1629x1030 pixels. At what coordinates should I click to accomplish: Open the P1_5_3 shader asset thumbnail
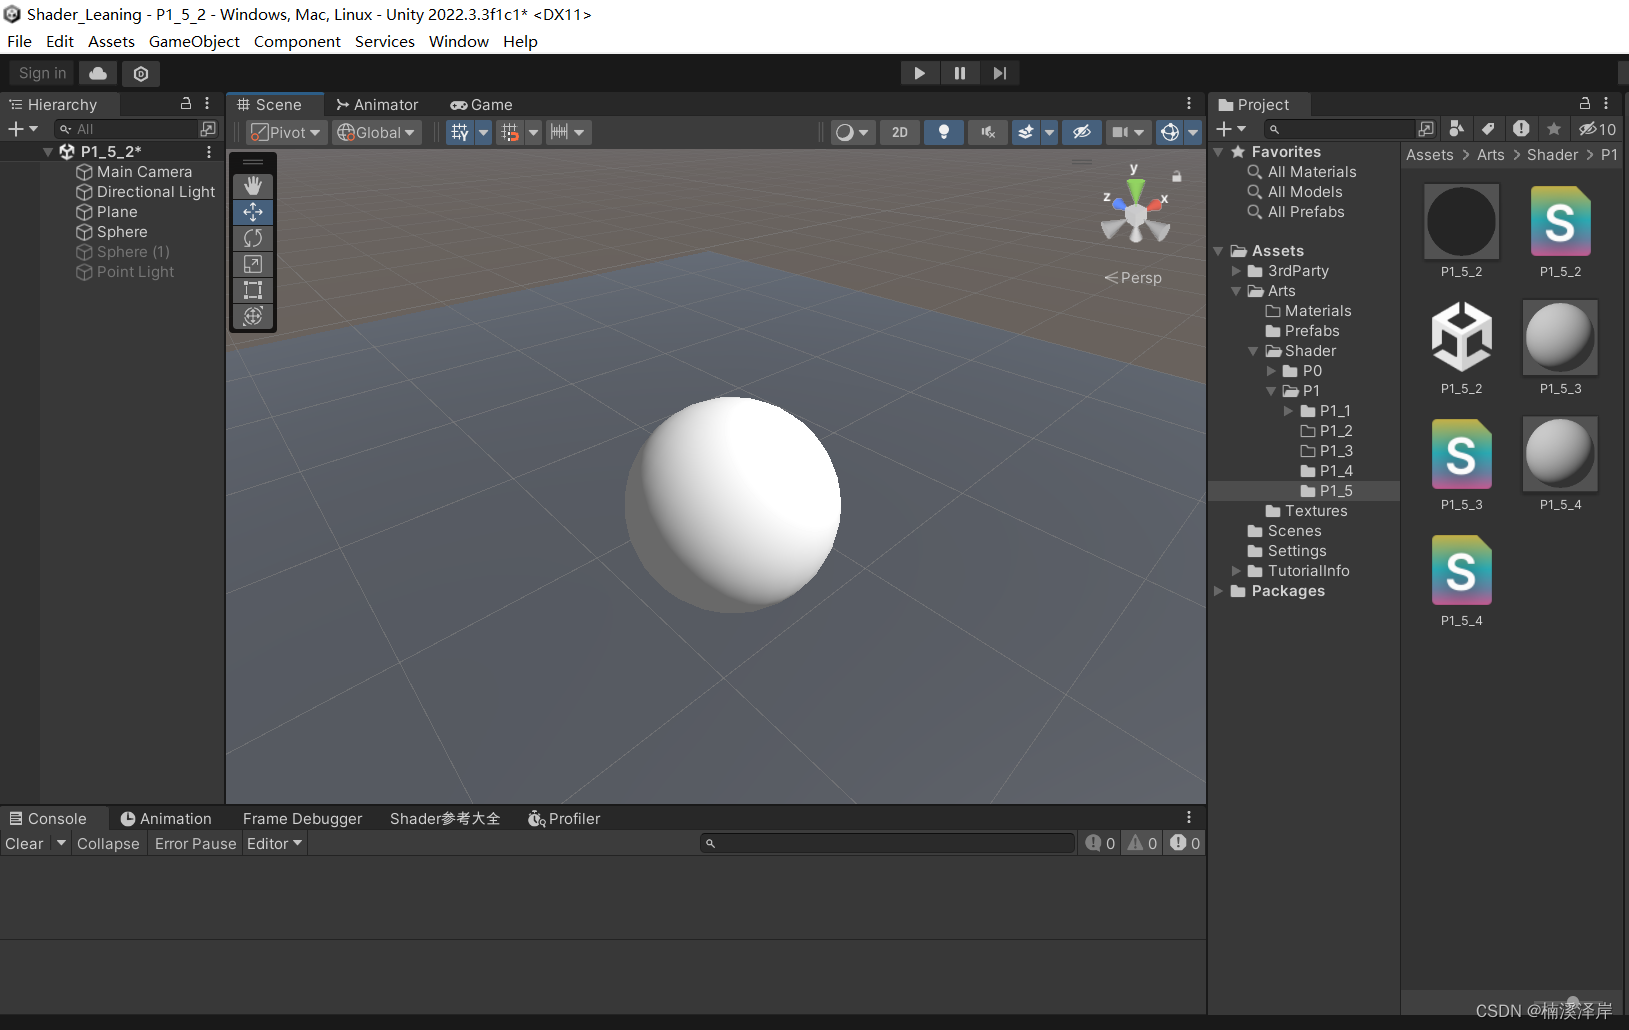(1460, 455)
